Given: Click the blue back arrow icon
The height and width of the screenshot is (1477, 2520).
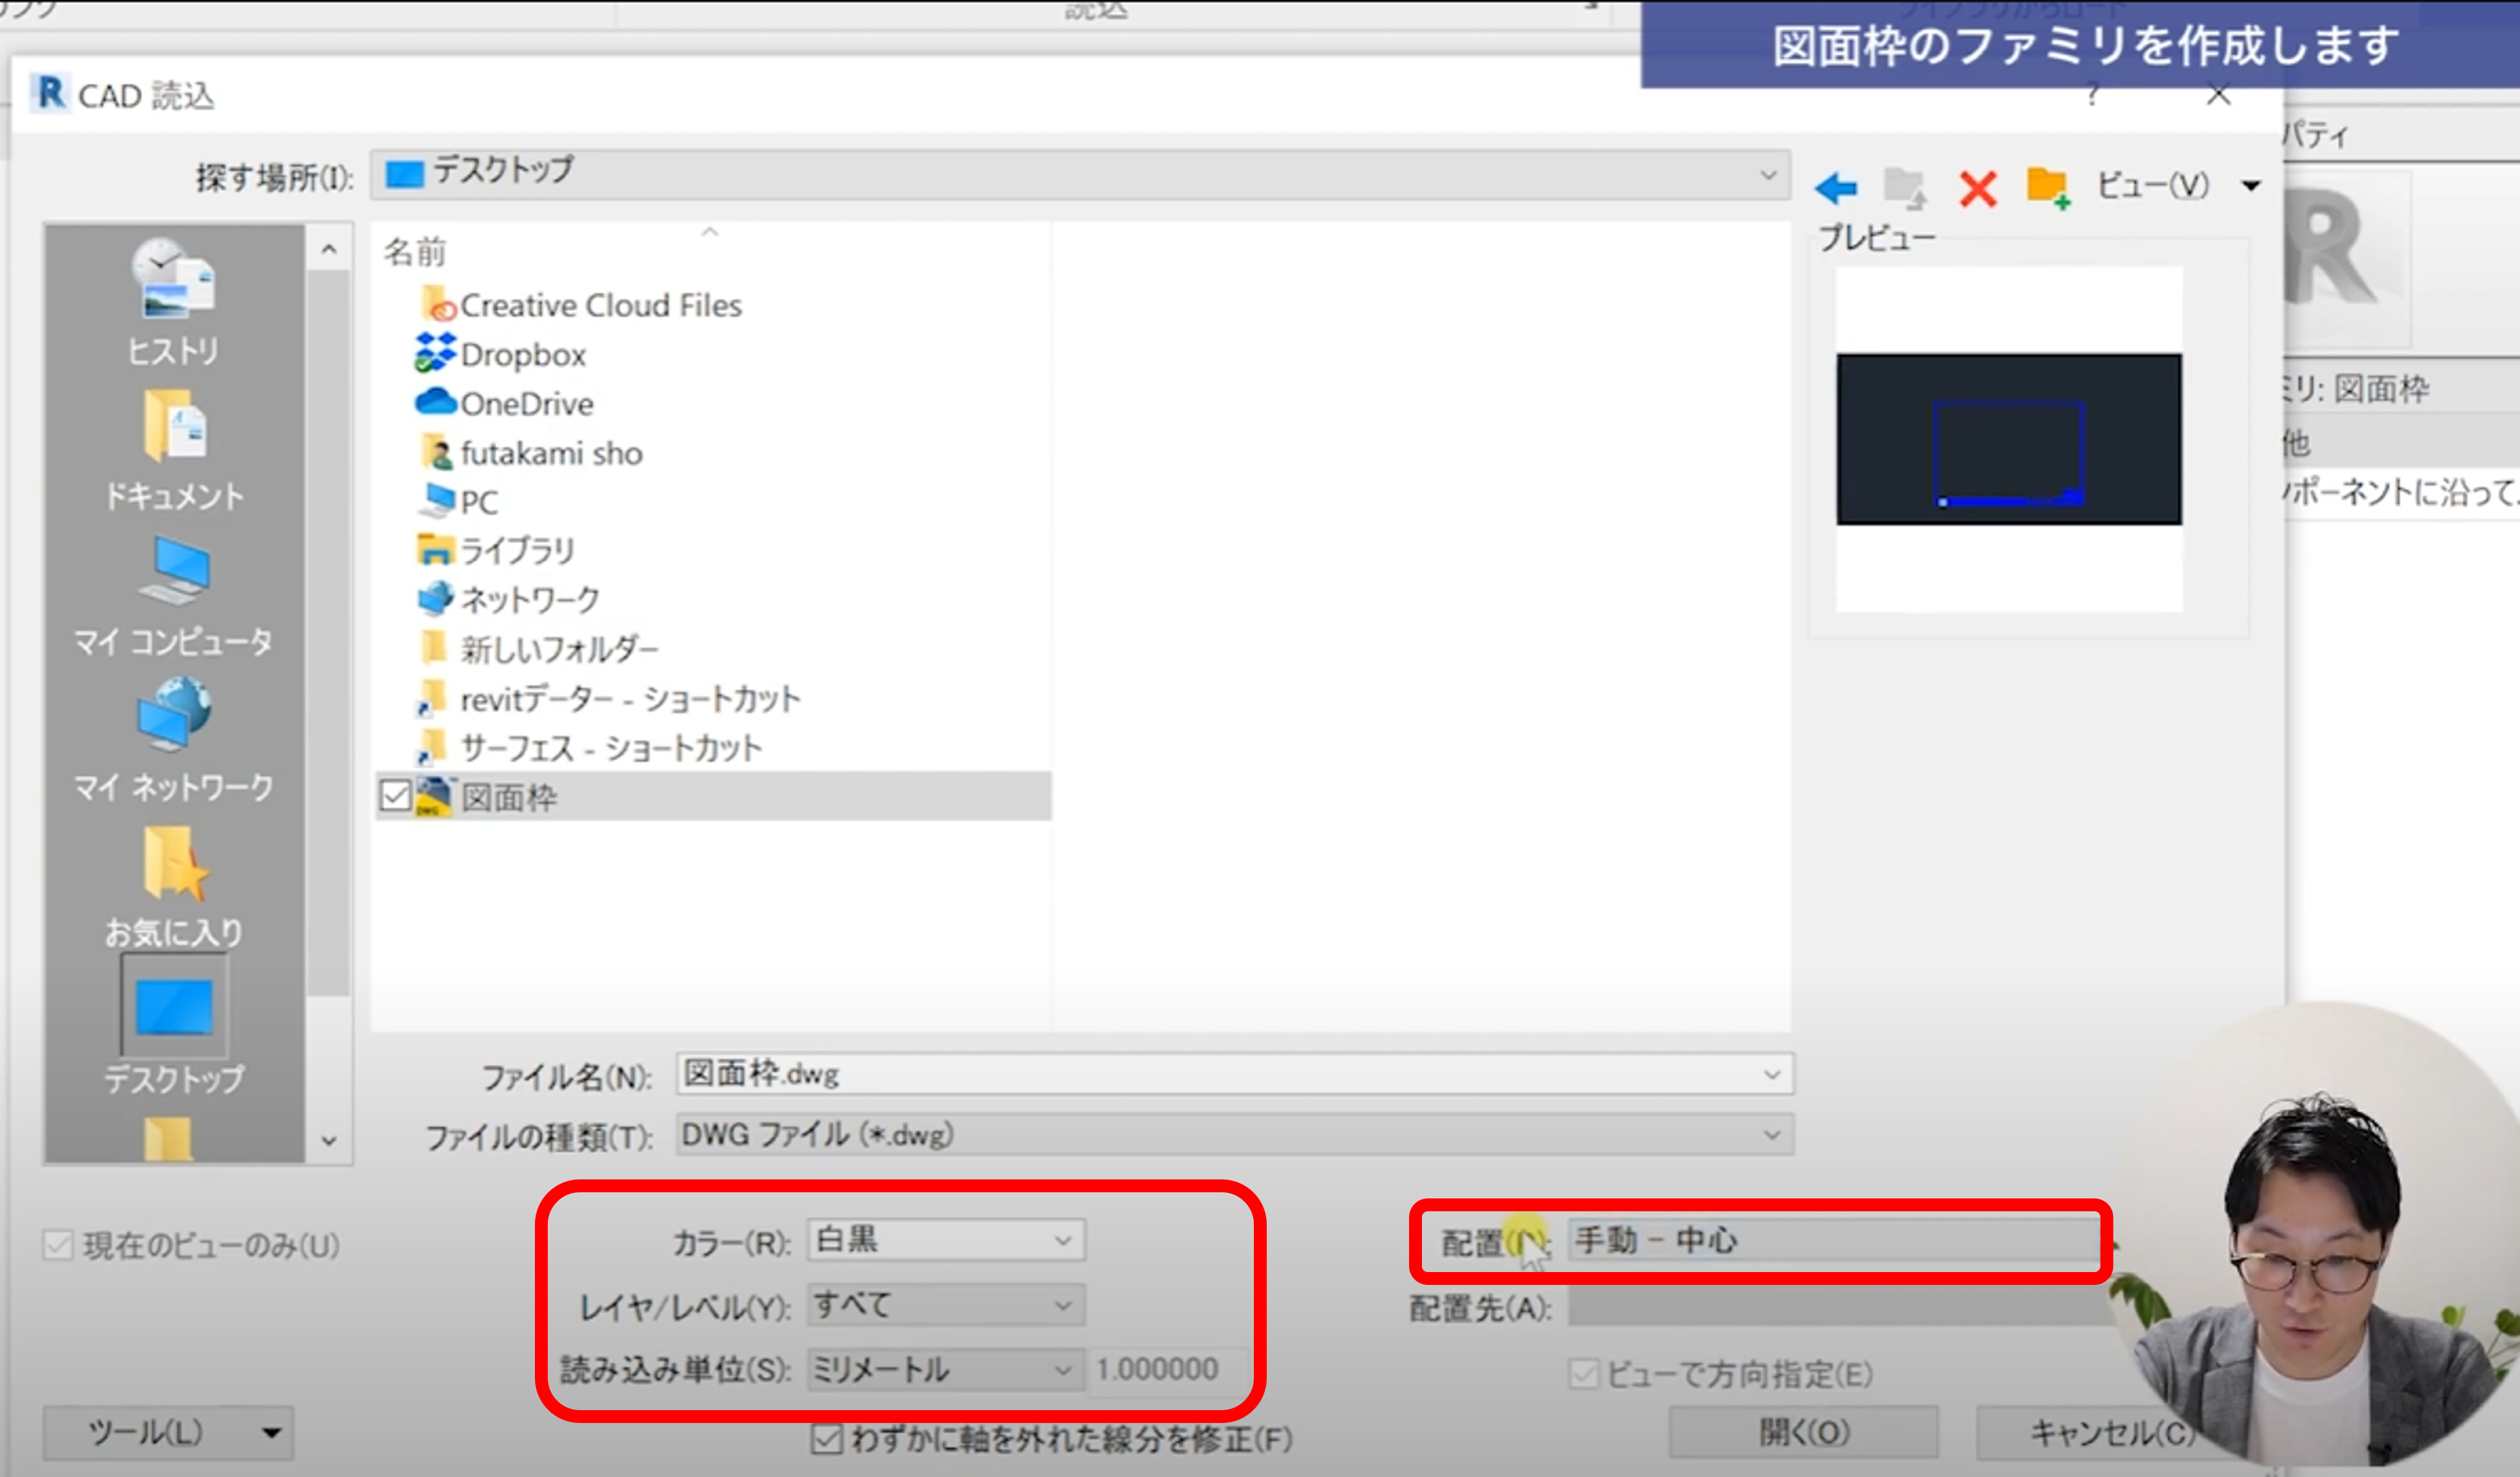Looking at the screenshot, I should click(x=1836, y=187).
